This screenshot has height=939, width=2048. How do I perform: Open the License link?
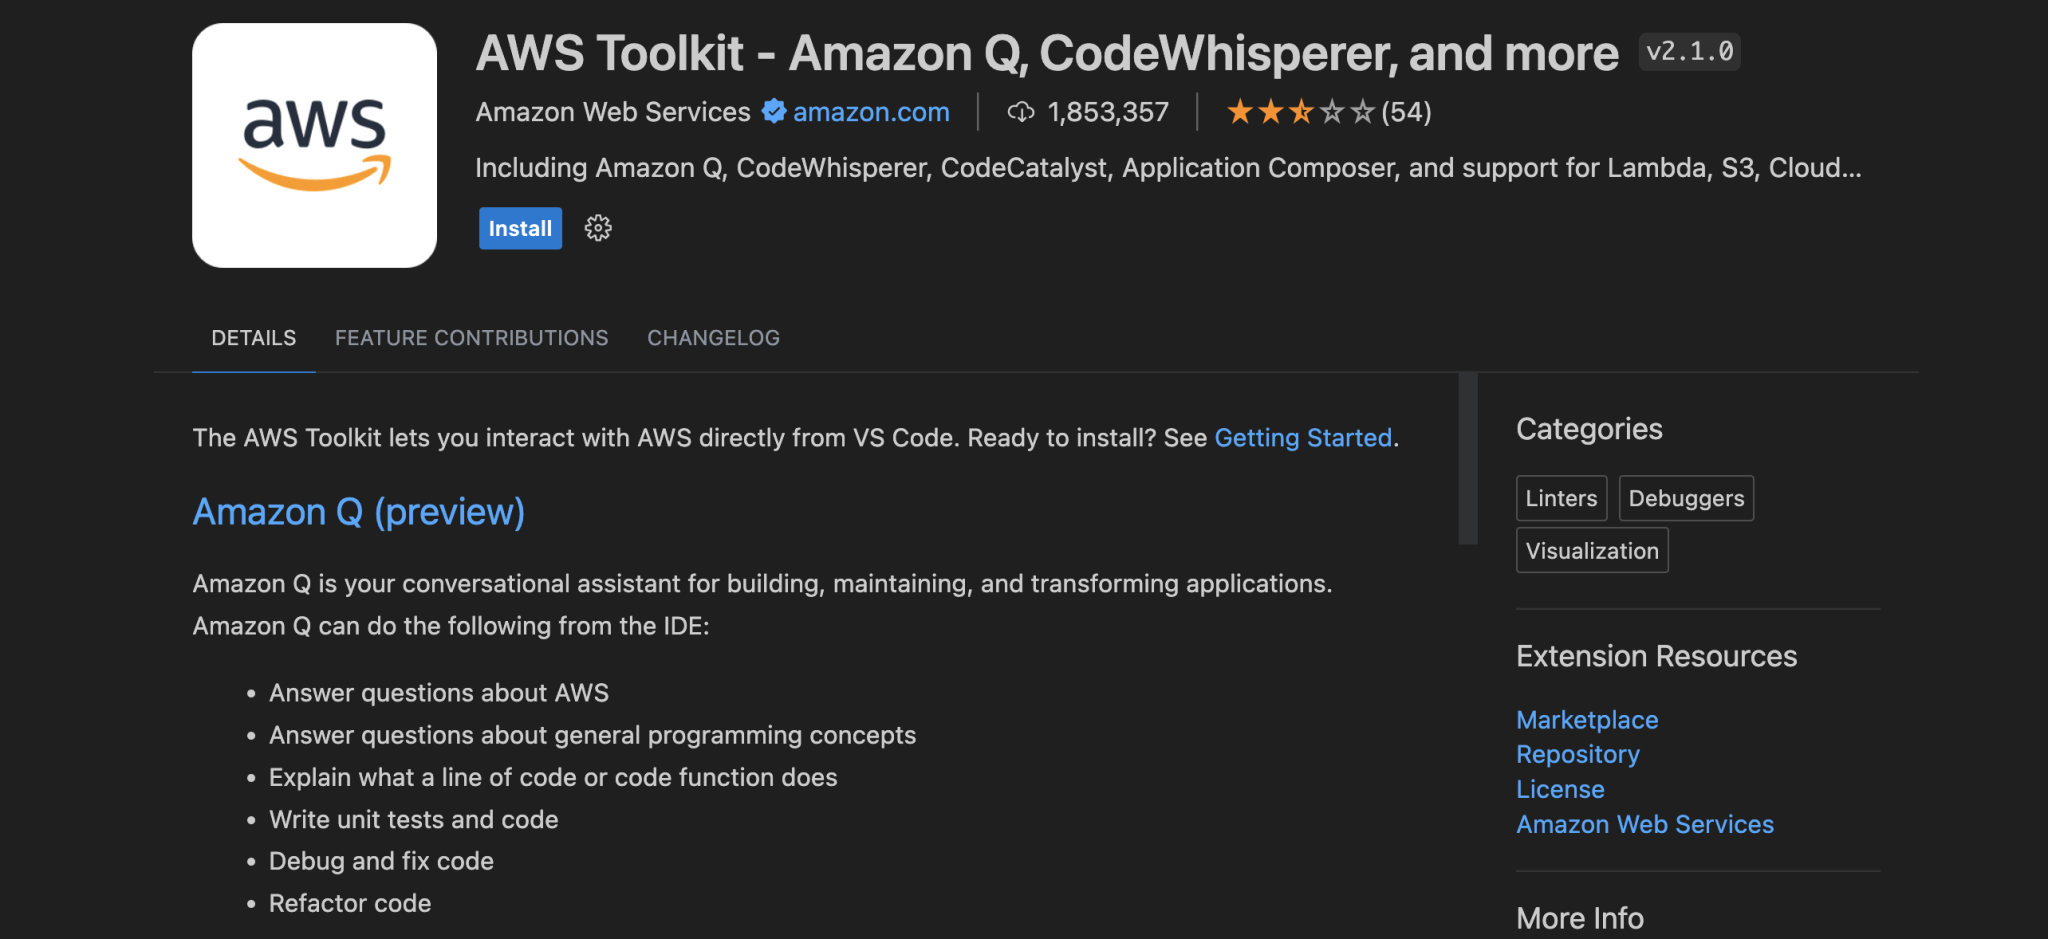click(x=1560, y=789)
